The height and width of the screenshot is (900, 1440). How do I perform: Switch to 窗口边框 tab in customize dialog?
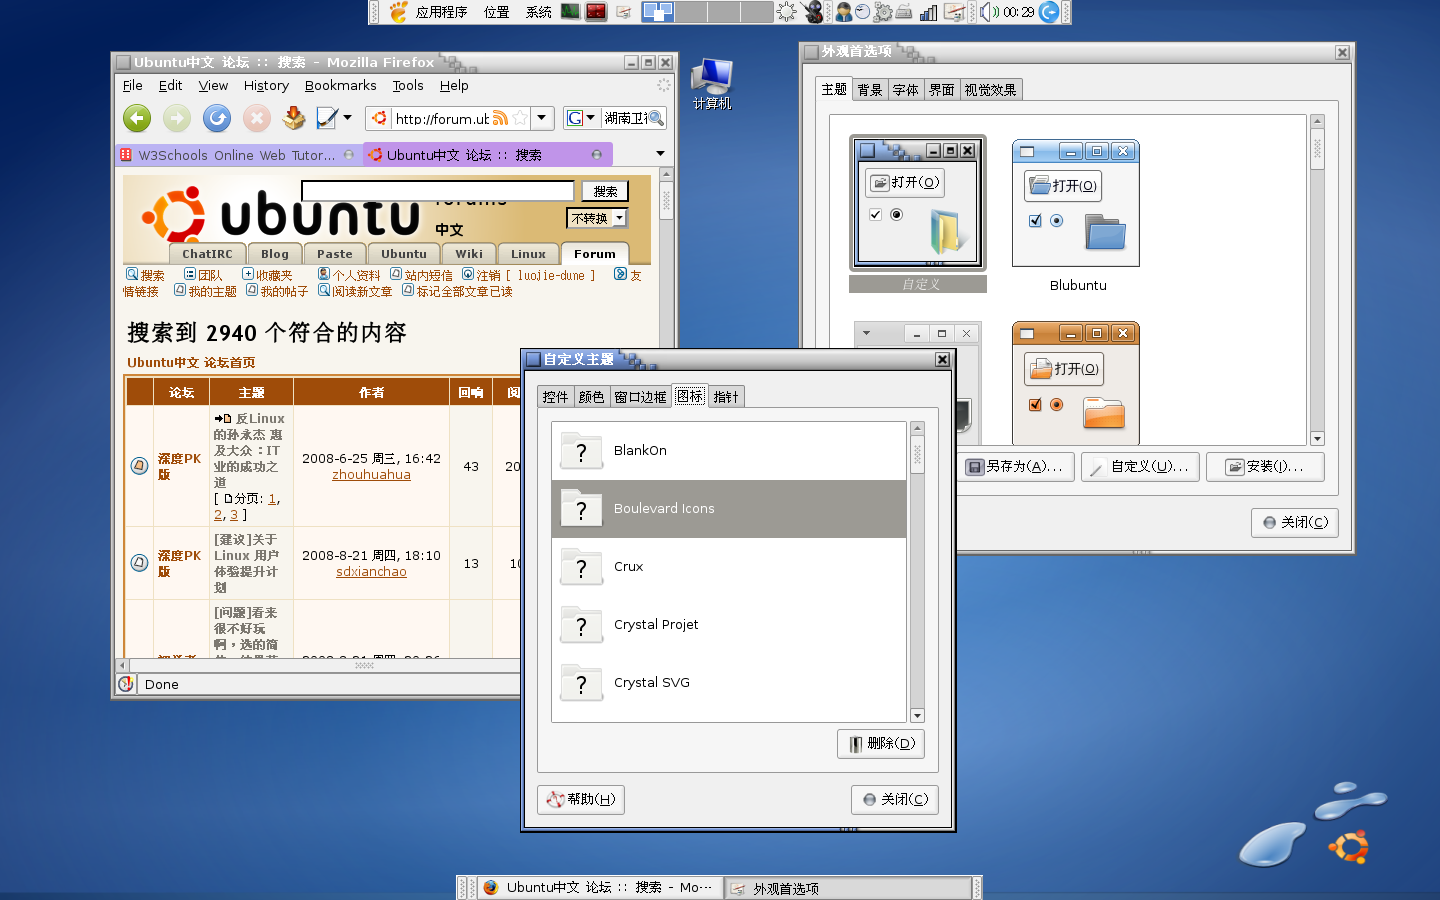click(x=640, y=397)
